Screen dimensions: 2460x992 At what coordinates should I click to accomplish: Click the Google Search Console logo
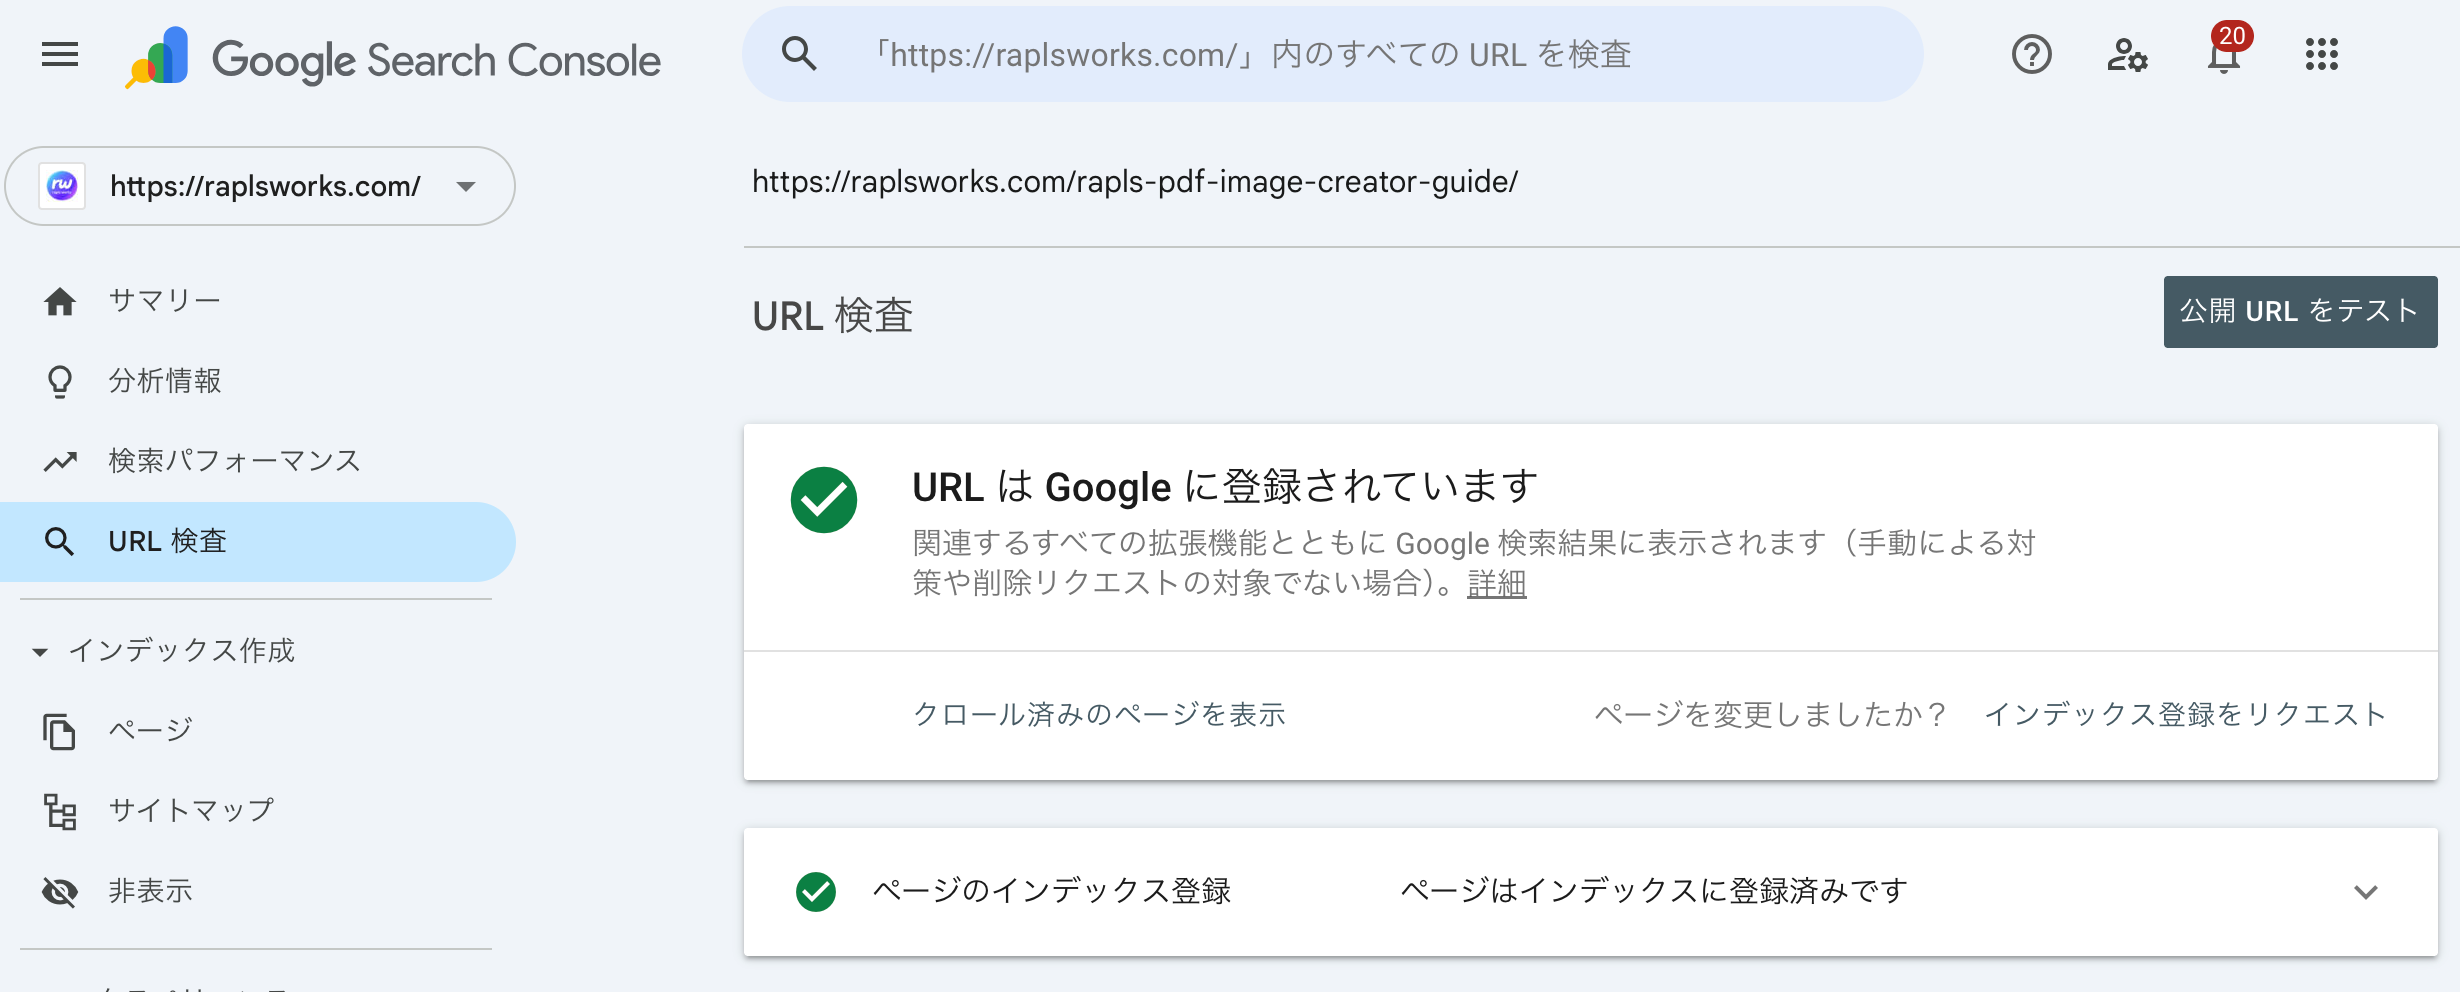click(392, 57)
